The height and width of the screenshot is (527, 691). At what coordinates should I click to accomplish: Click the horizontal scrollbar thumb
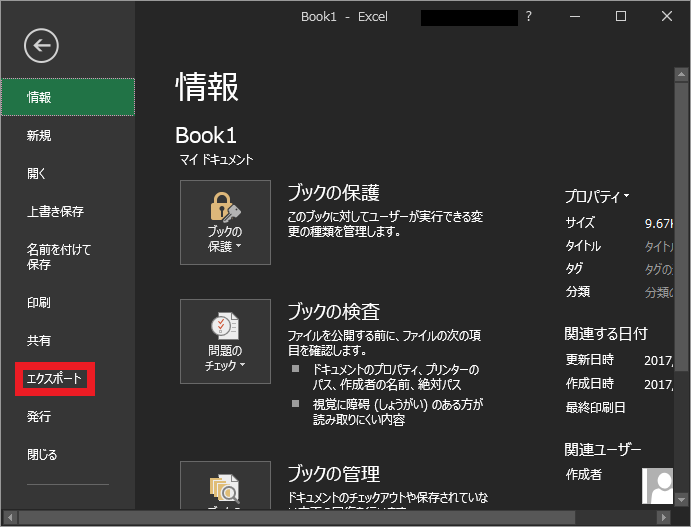297,517
